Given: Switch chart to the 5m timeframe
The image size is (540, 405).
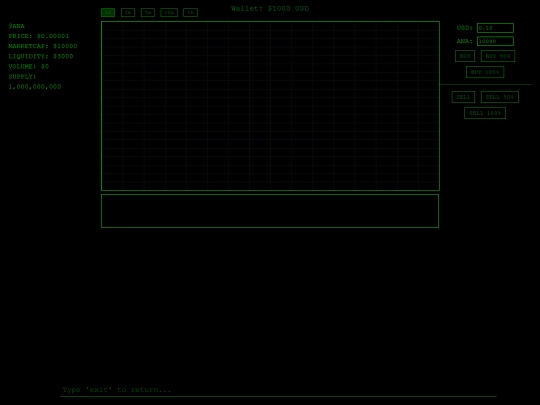Looking at the screenshot, I should (148, 12).
